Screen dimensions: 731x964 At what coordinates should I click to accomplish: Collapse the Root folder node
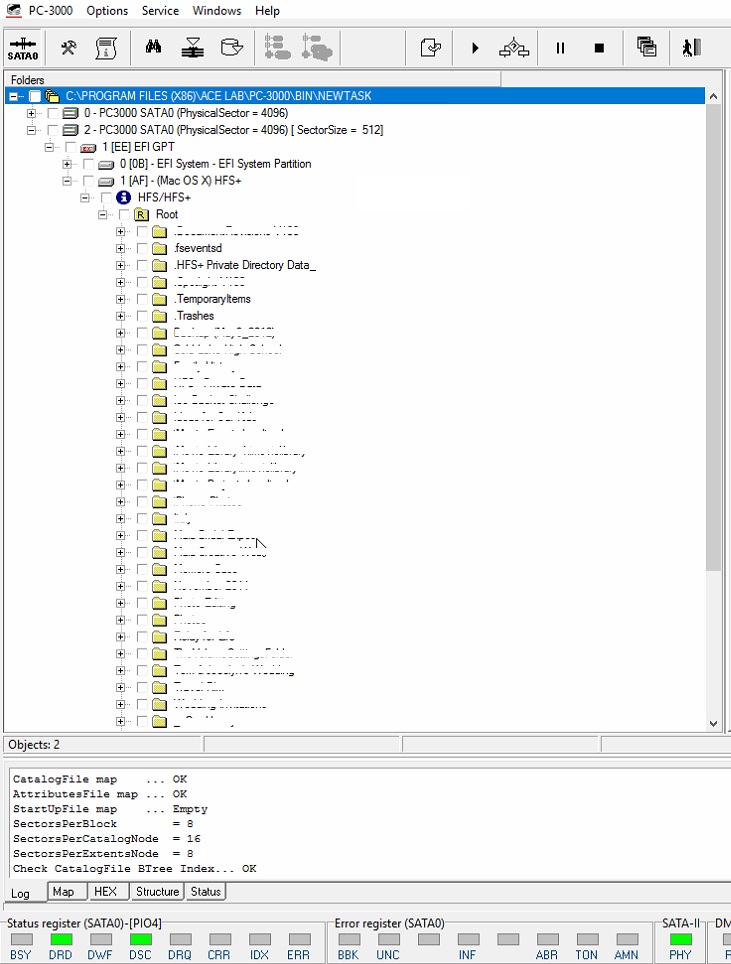click(x=103, y=215)
